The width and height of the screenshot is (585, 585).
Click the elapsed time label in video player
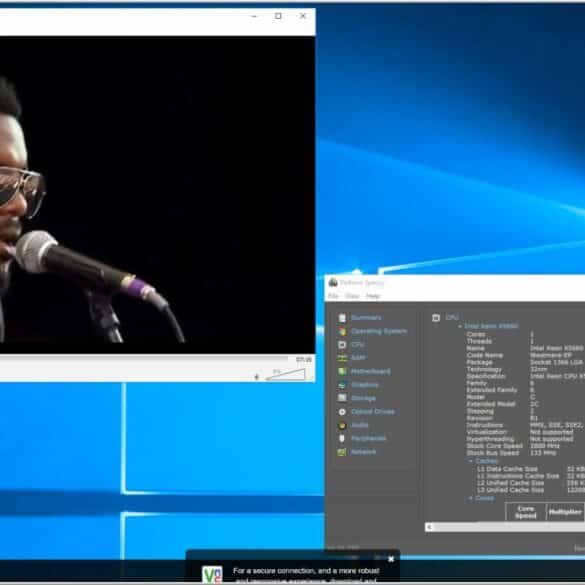[304, 360]
